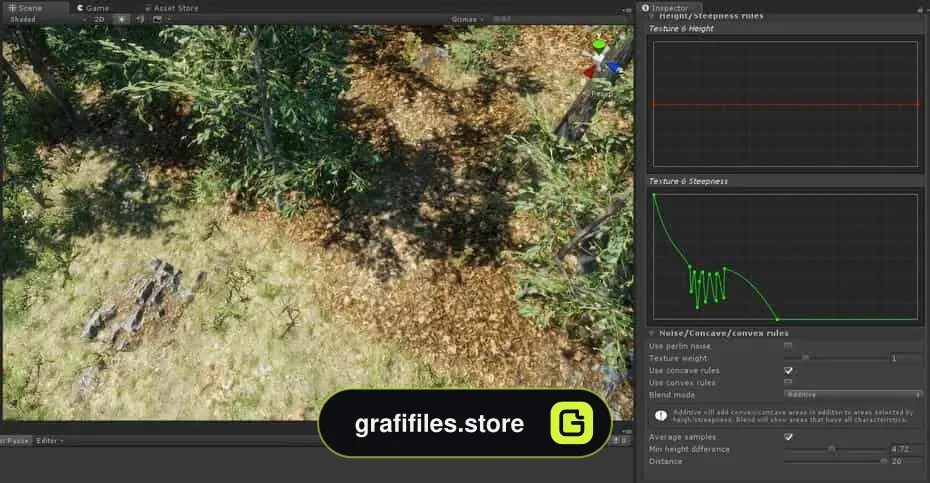Adjust the Min height difference slider
The image size is (930, 483).
(x=835, y=449)
